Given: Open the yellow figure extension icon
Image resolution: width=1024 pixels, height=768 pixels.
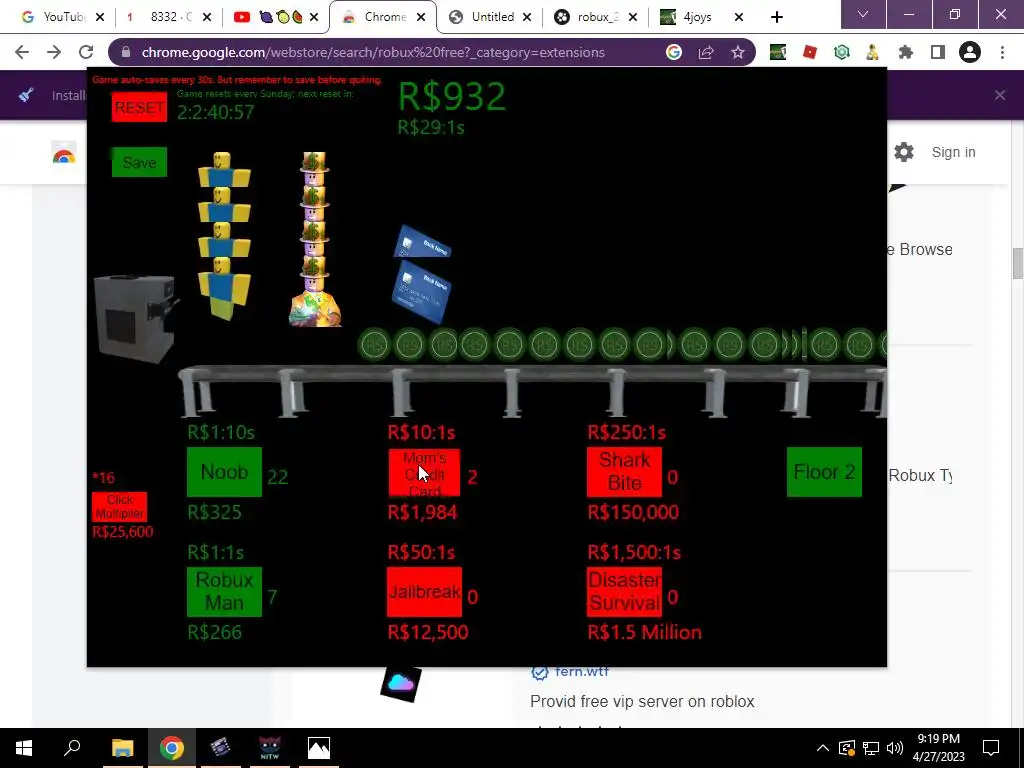Looking at the screenshot, I should (873, 52).
